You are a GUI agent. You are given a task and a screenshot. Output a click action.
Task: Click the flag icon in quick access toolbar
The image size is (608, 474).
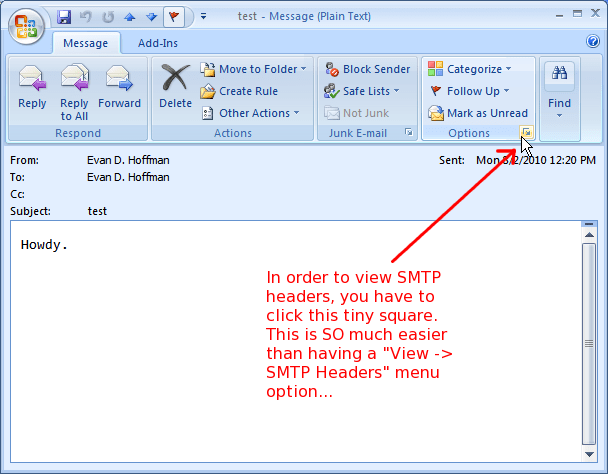click(173, 17)
